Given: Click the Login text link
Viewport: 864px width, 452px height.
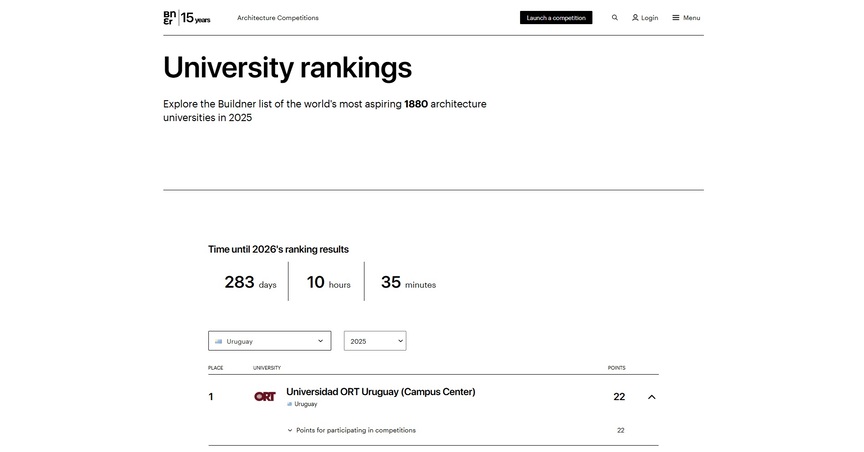Looking at the screenshot, I should (650, 18).
